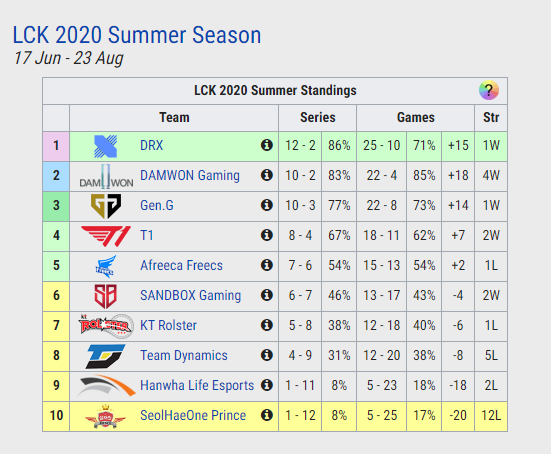Show info icon for Afreeca Freecs
The height and width of the screenshot is (454, 551).
(267, 265)
